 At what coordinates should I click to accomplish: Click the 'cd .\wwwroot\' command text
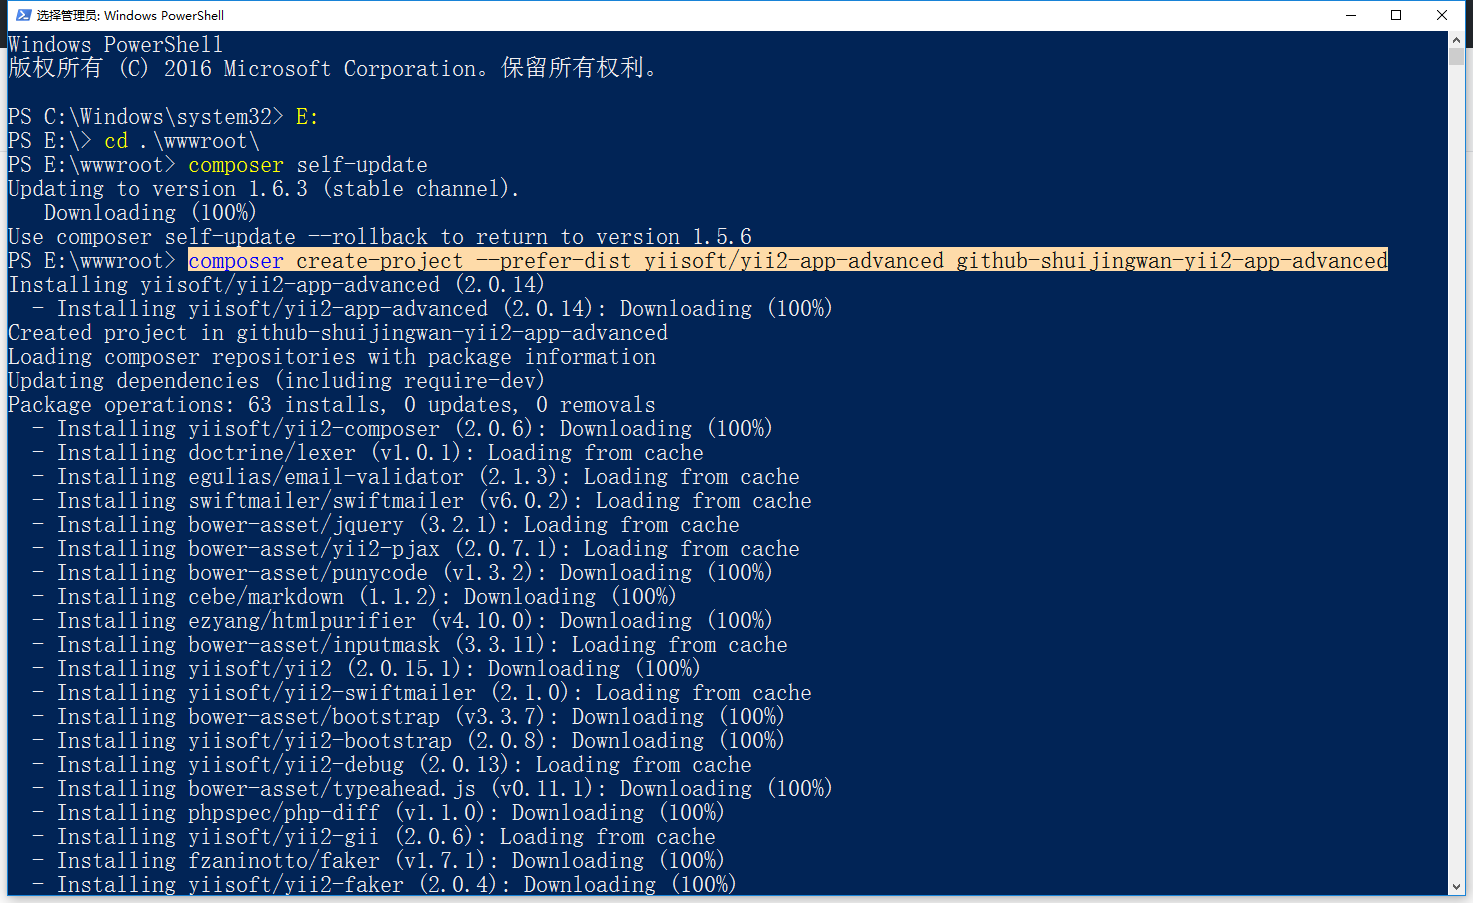click(x=181, y=141)
